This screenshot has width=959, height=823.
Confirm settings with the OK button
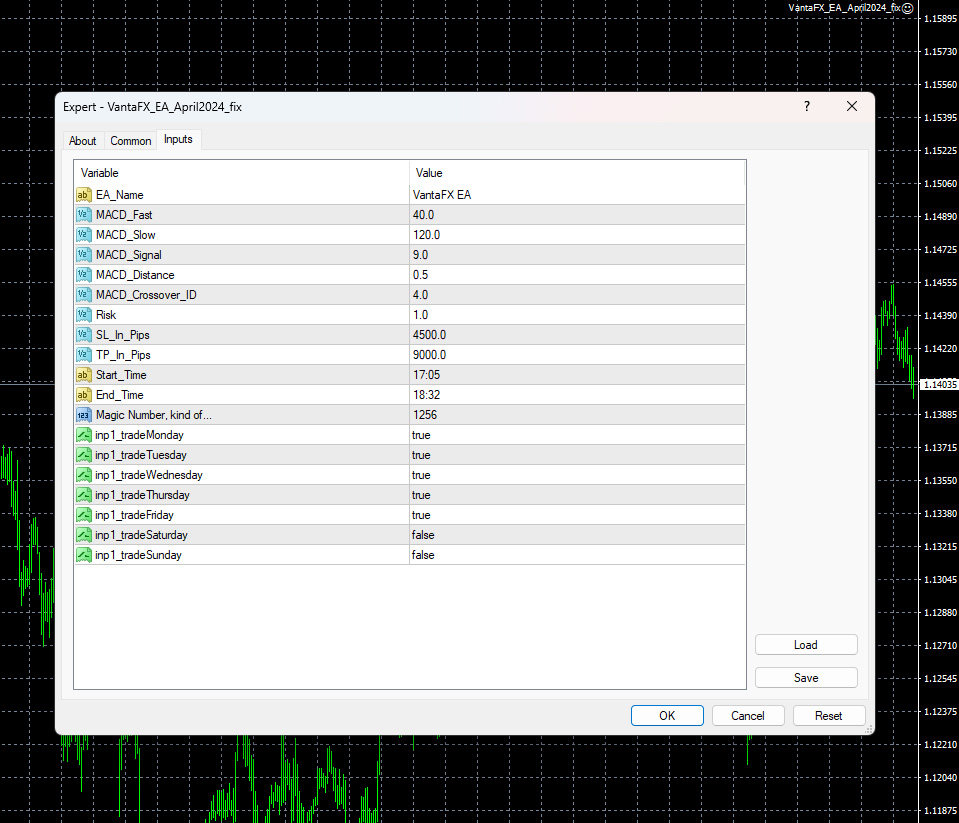pos(667,715)
